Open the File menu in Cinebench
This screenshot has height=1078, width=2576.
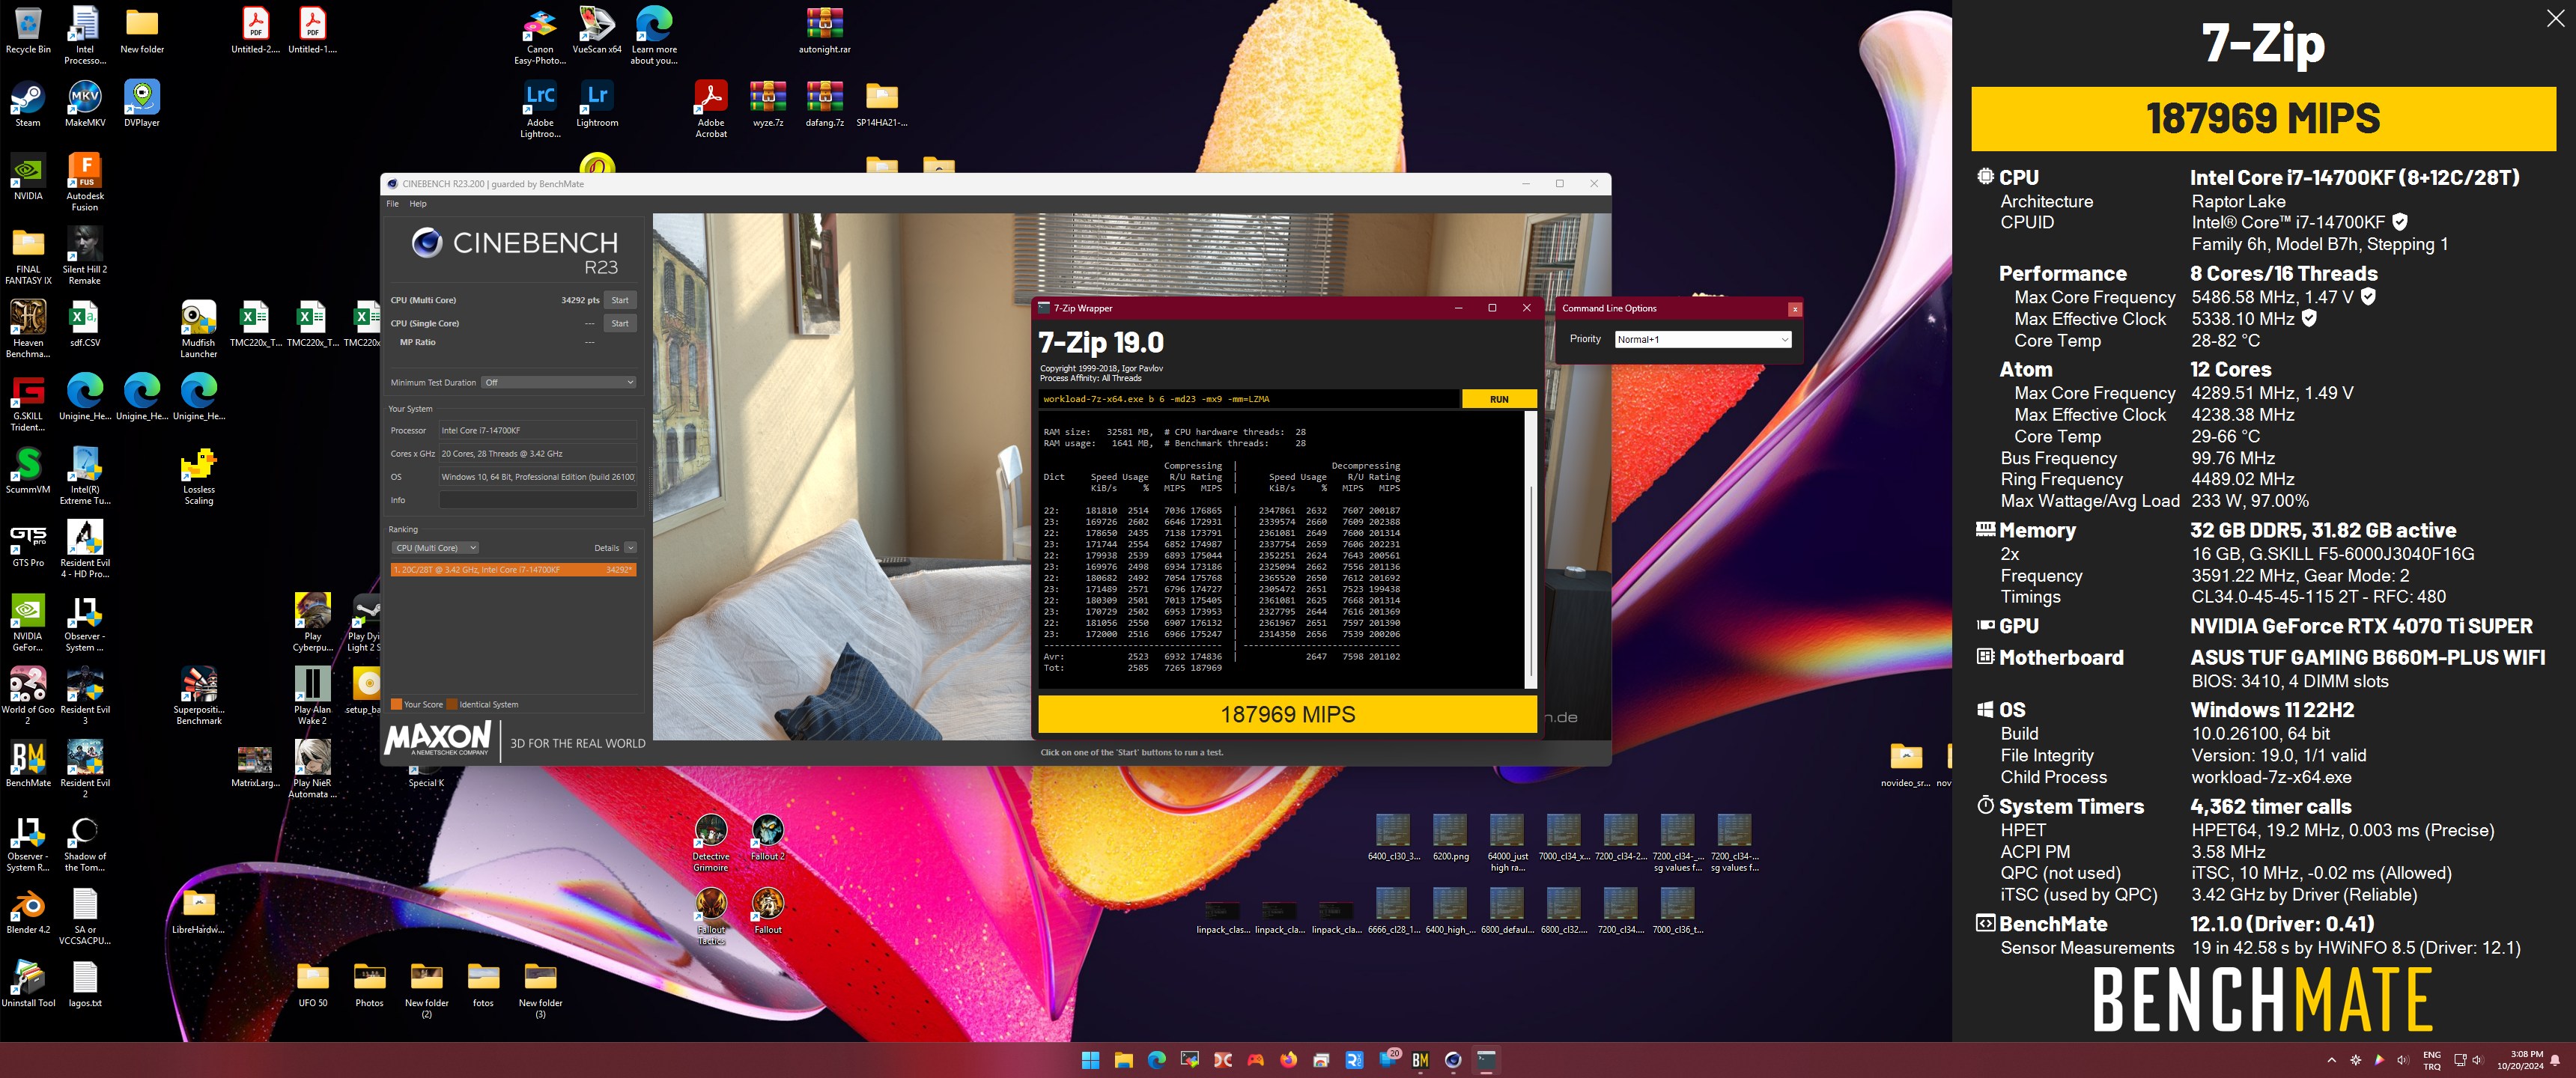click(392, 203)
